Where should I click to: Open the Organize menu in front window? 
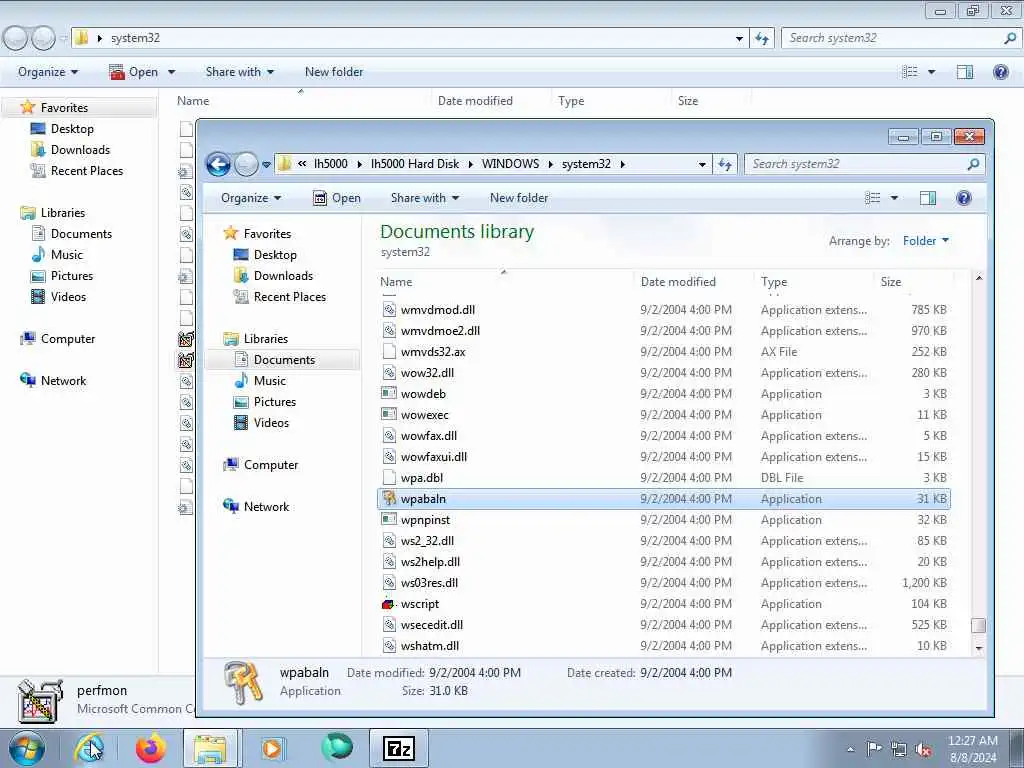[251, 198]
